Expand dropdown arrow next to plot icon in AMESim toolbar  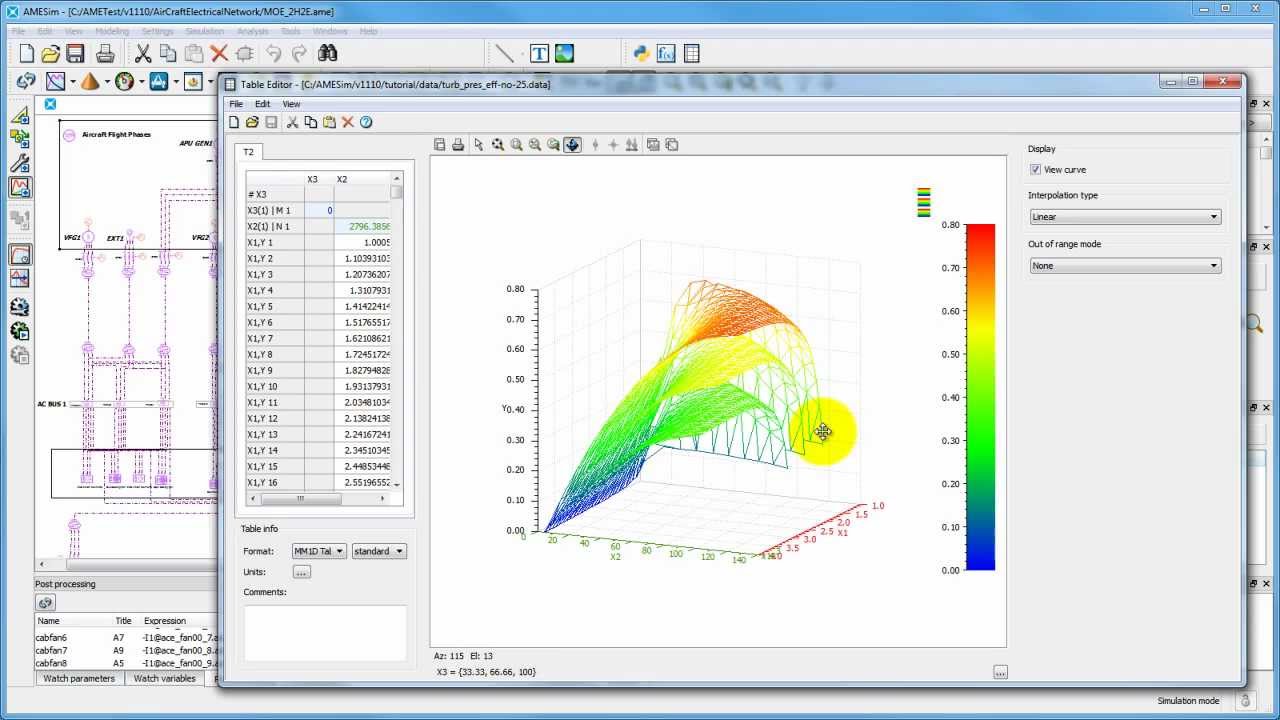coord(75,82)
